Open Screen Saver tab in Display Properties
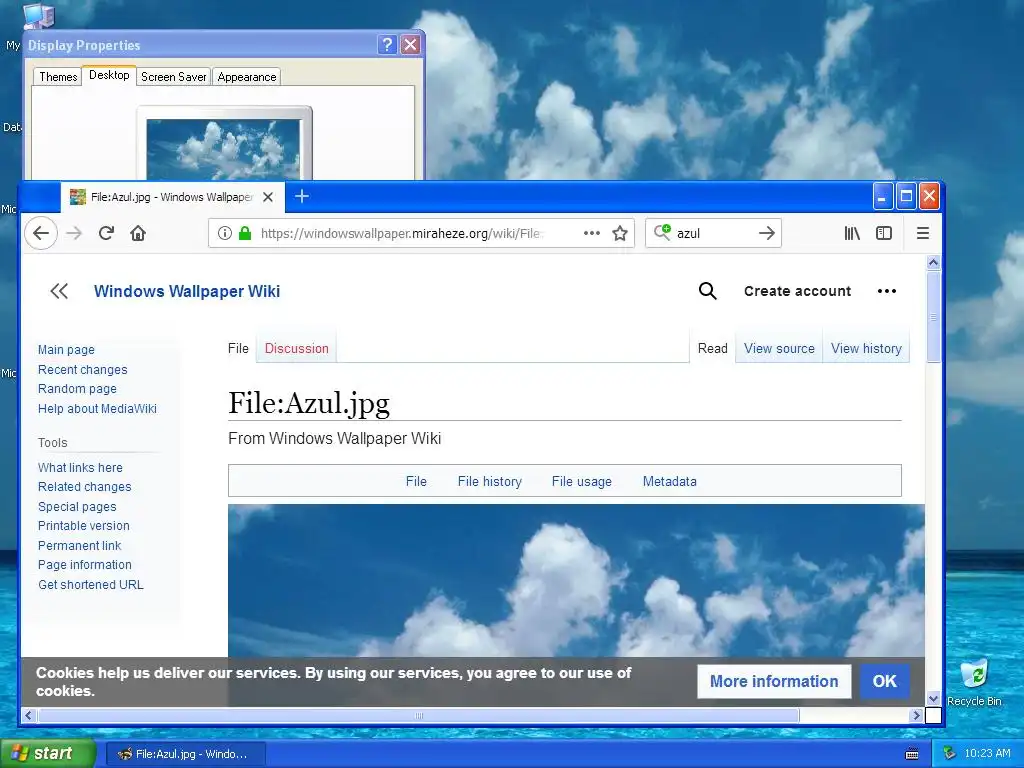The image size is (1024, 768). pyautogui.click(x=173, y=76)
